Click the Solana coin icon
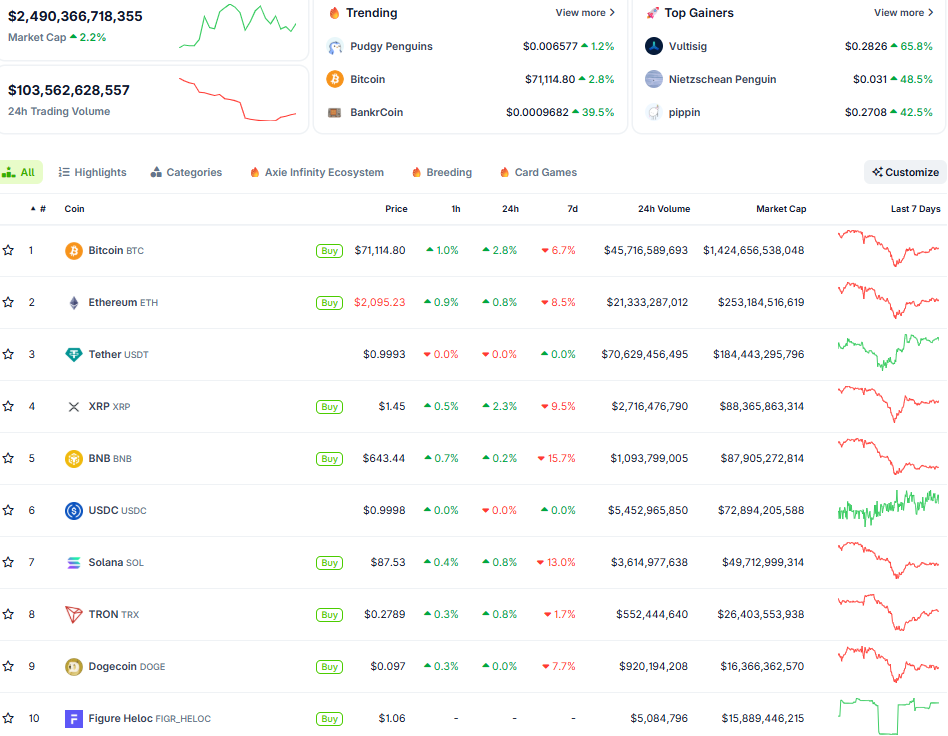The image size is (948, 736). (73, 563)
